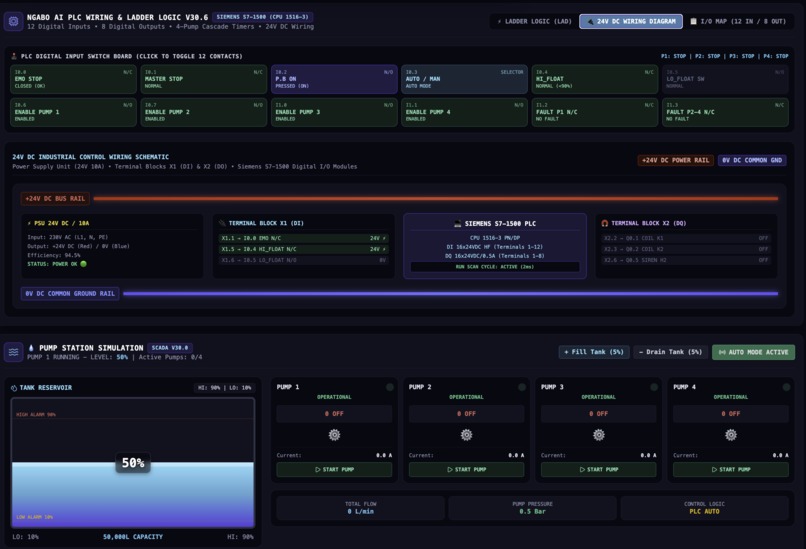The height and width of the screenshot is (549, 806).
Task: Open the I/O Map (12 IN / 8 OUT) tab
Action: (738, 22)
